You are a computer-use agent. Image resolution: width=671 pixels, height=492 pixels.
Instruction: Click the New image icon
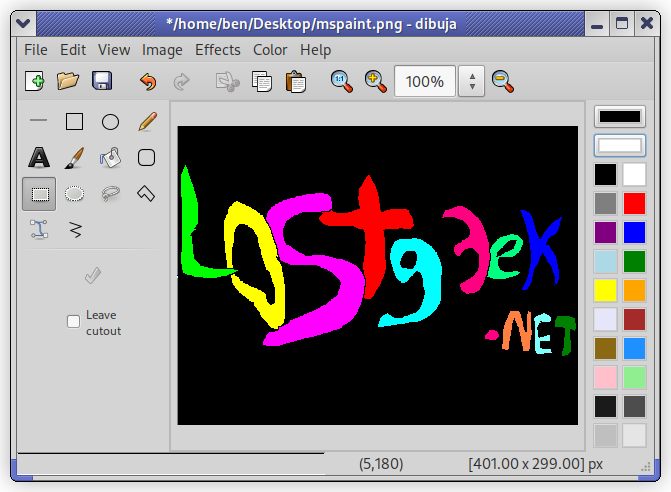(35, 81)
